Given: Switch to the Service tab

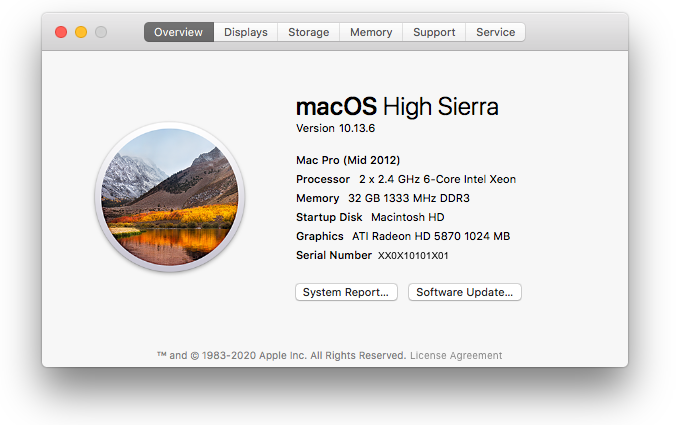Looking at the screenshot, I should [x=495, y=32].
